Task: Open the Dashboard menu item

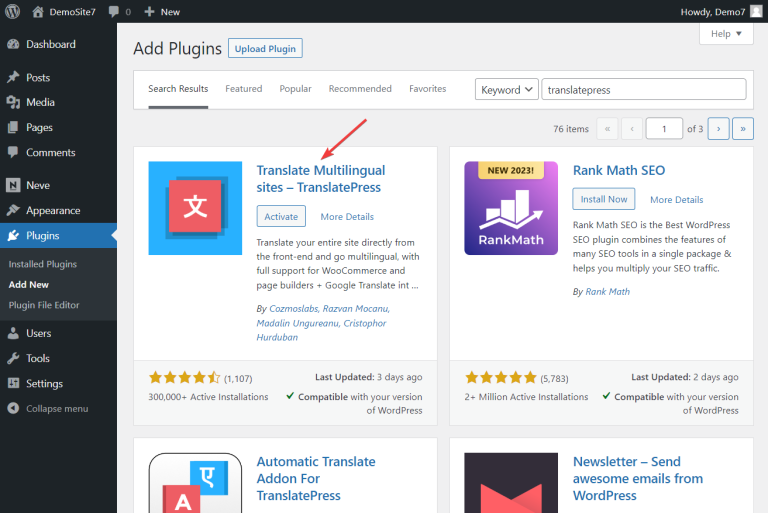Action: tap(50, 45)
